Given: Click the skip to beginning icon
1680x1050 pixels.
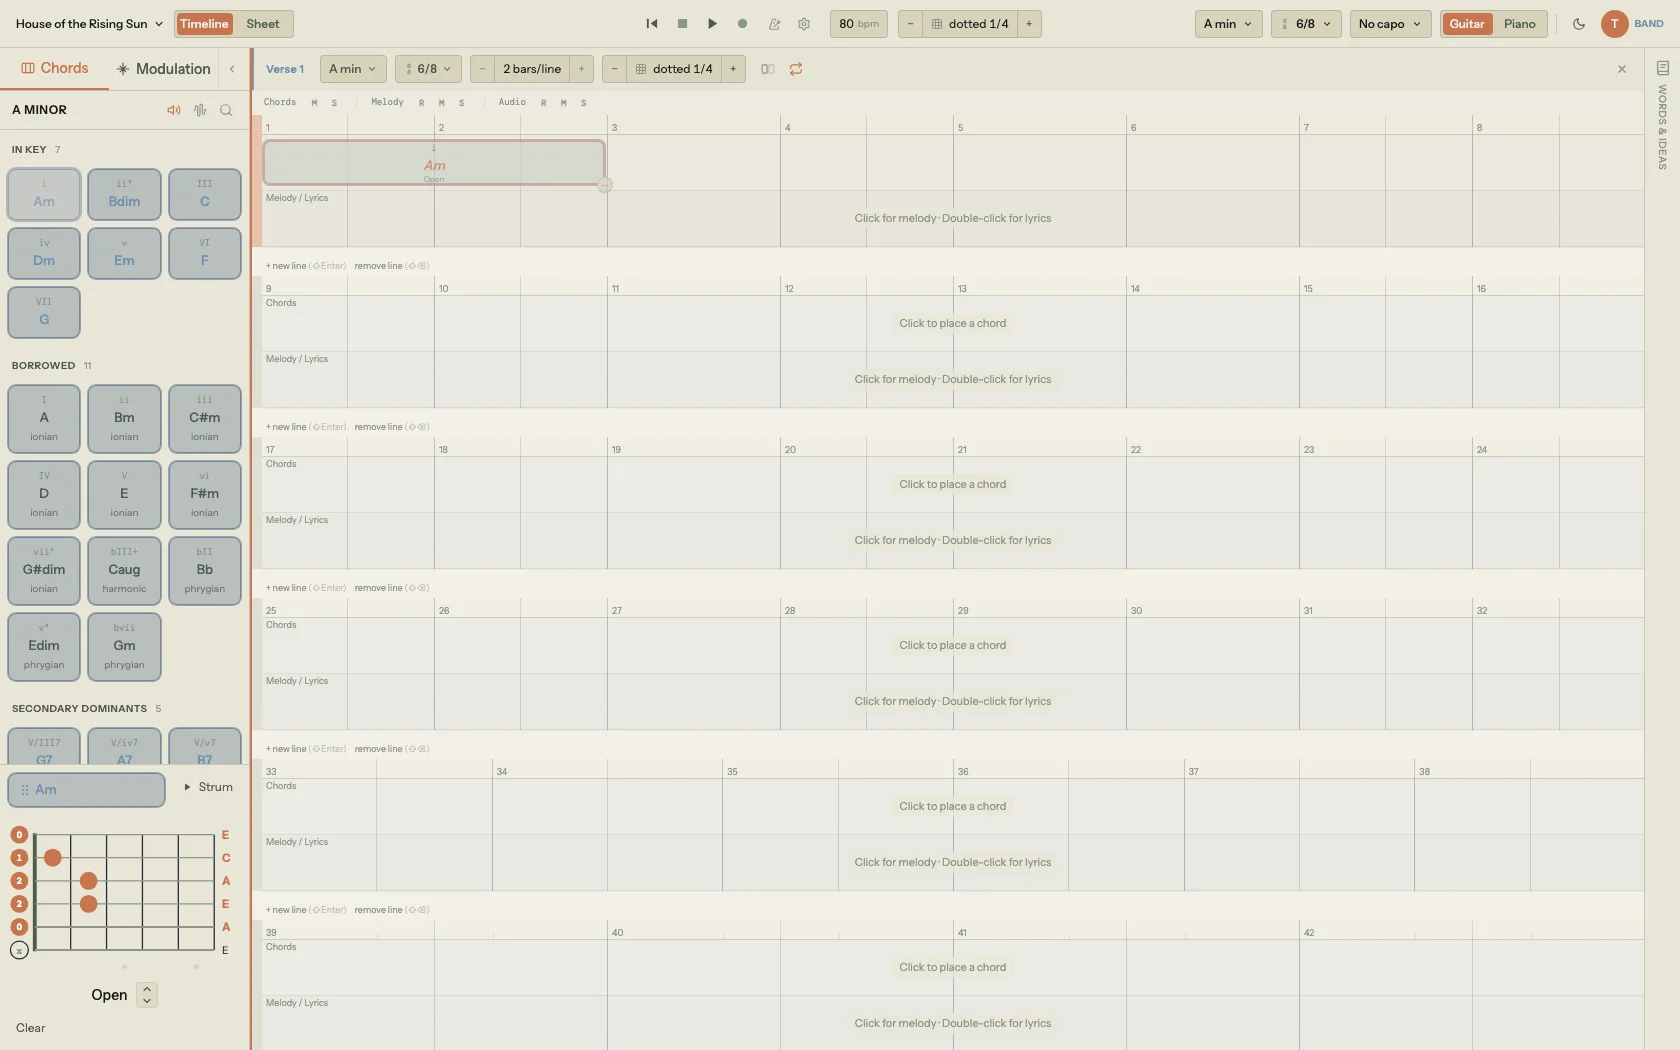Looking at the screenshot, I should coord(651,24).
